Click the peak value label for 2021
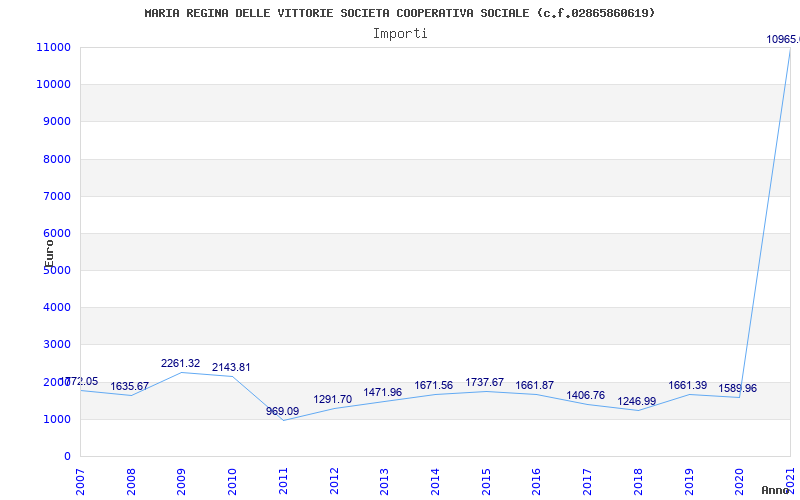The height and width of the screenshot is (500, 800). [x=783, y=39]
